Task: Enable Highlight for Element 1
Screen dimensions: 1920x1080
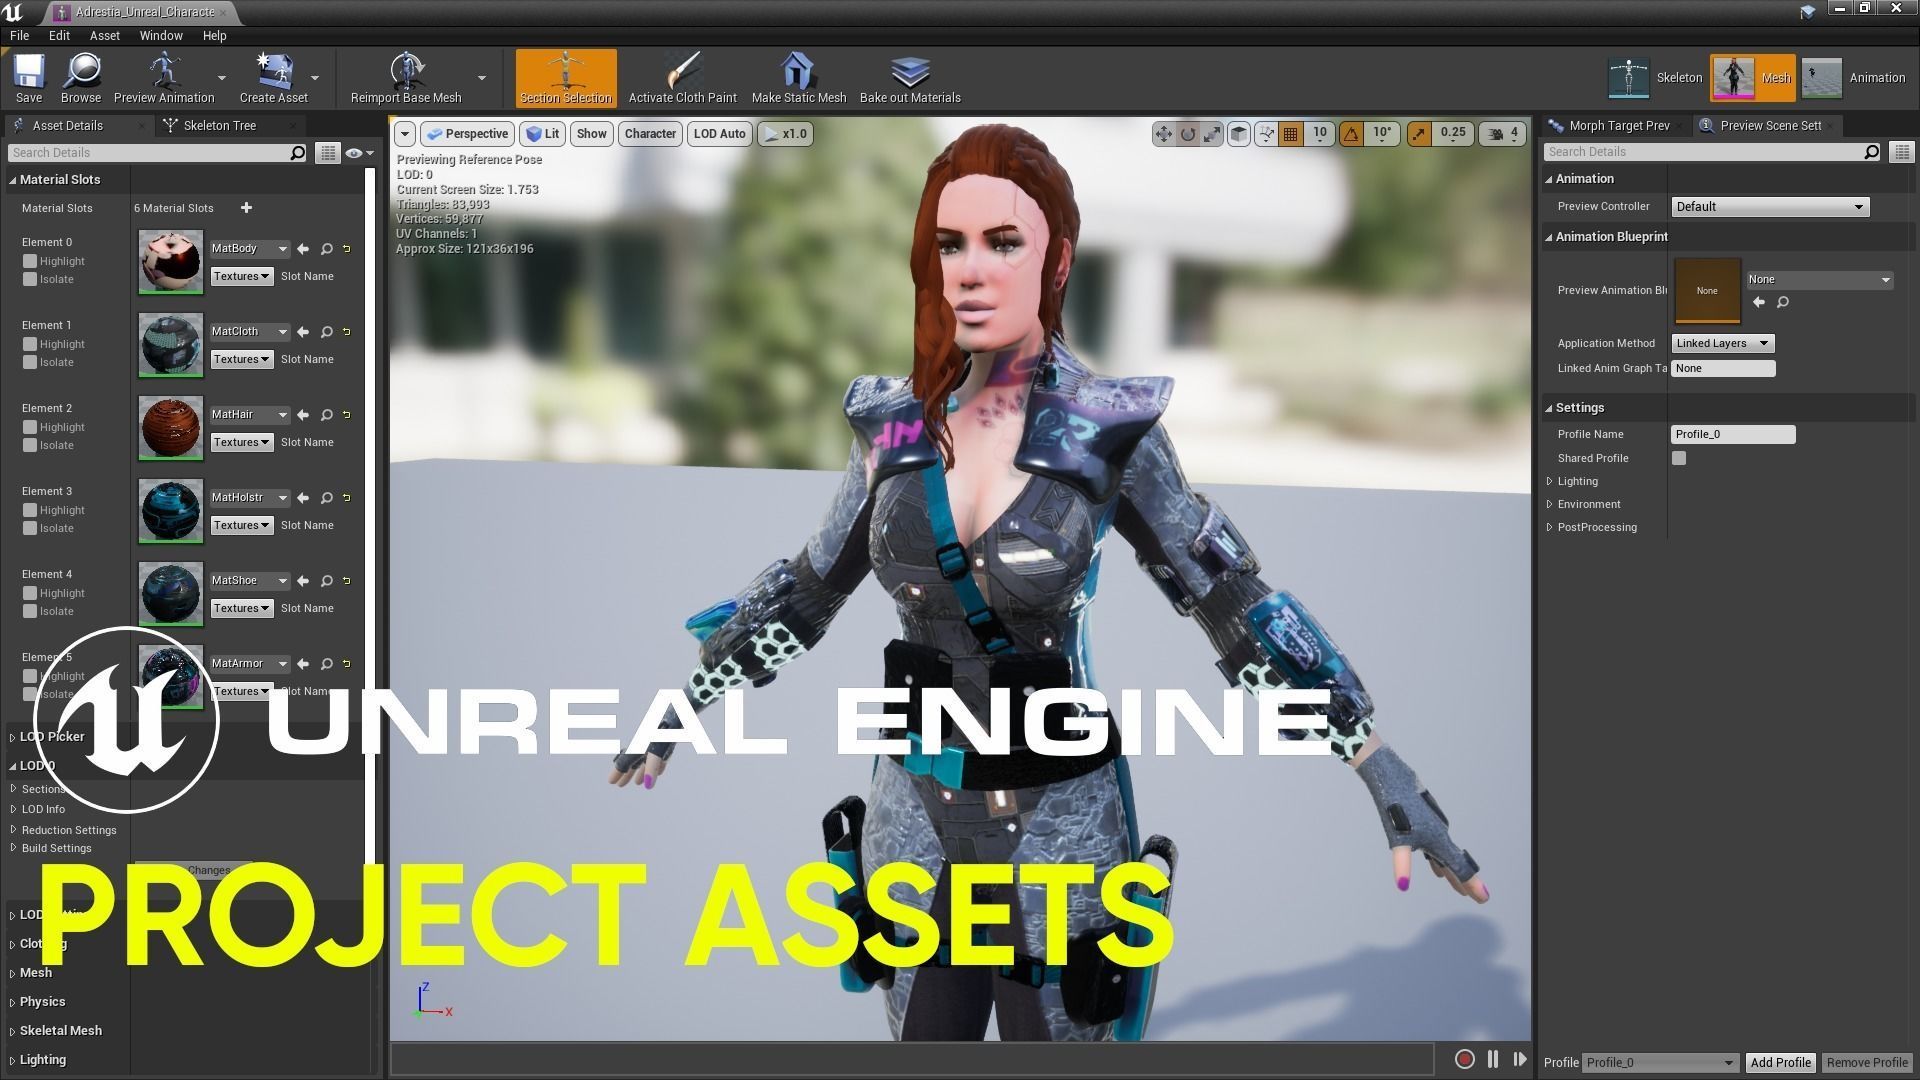Action: tap(30, 344)
